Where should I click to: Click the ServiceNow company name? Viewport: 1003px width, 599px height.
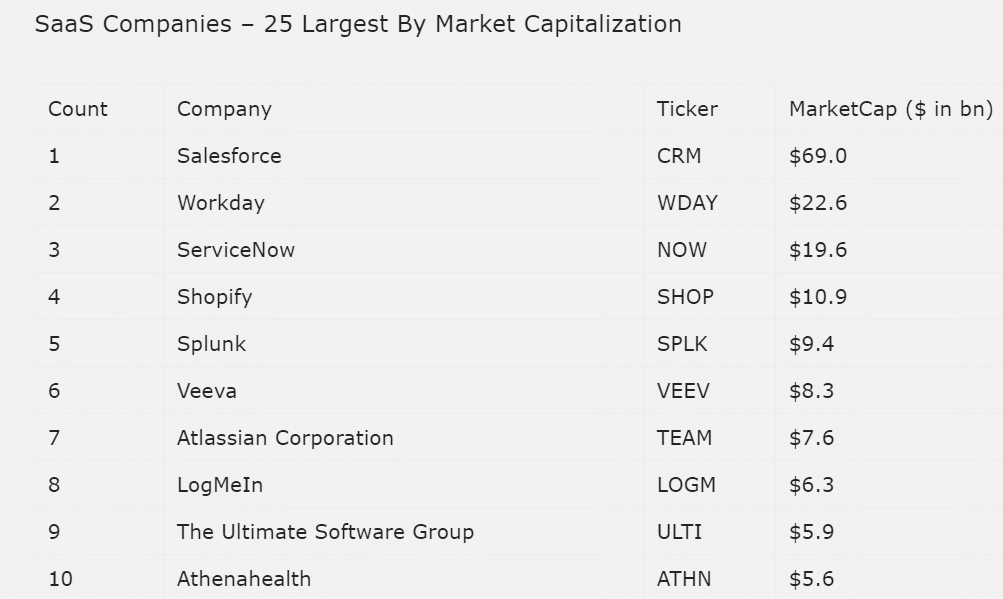(x=236, y=250)
